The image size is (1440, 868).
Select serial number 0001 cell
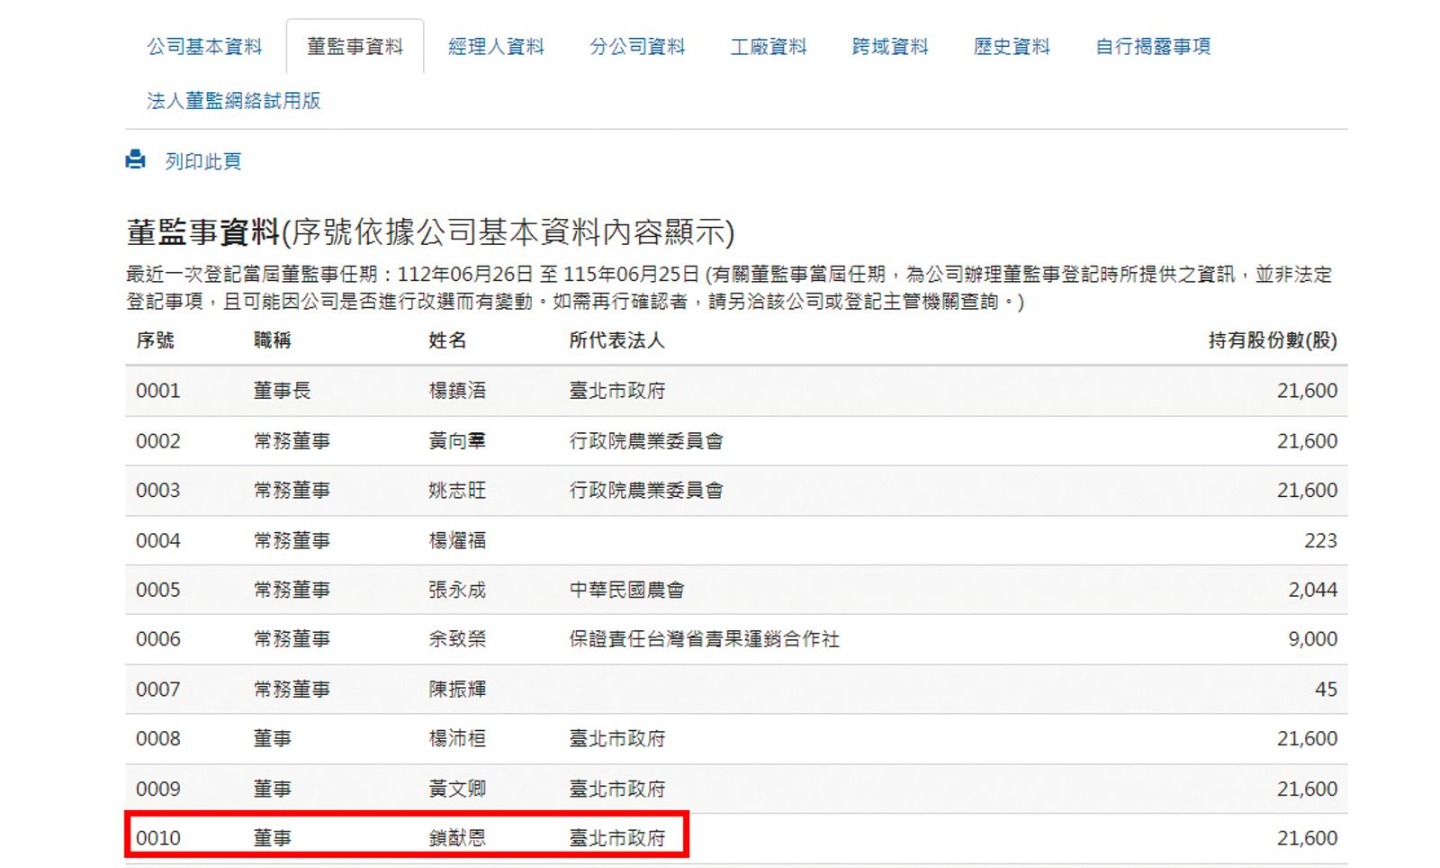click(158, 390)
